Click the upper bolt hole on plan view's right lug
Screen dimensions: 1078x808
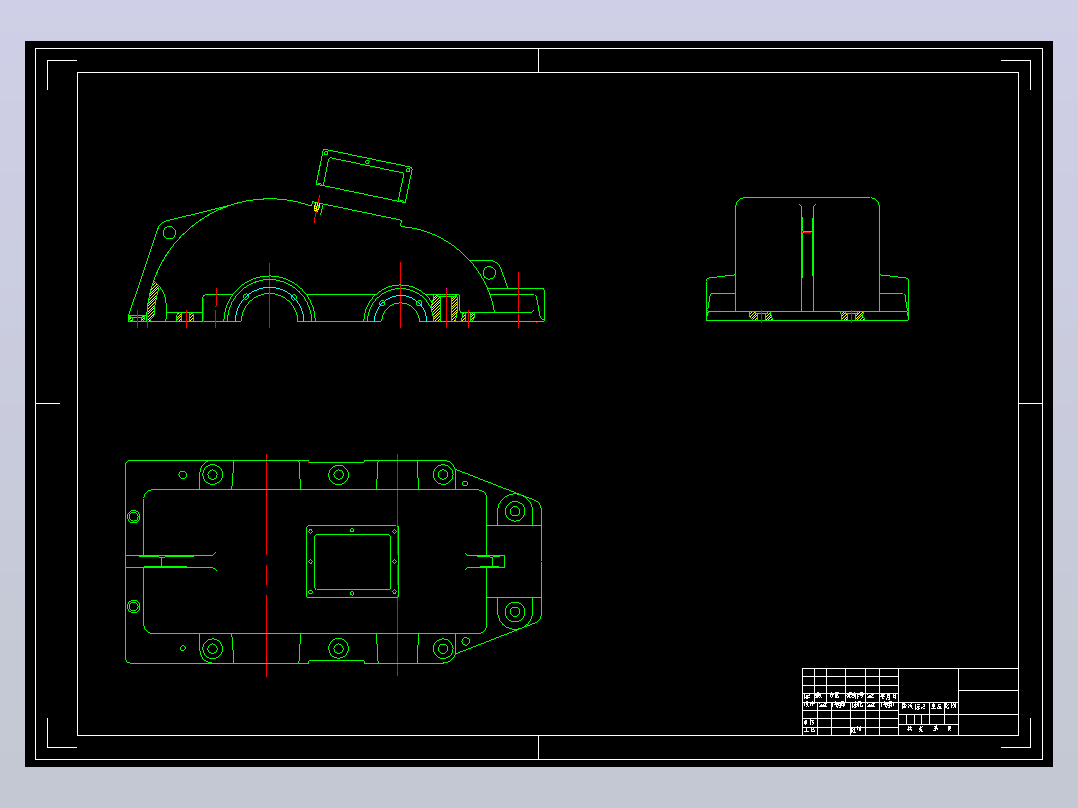515,511
